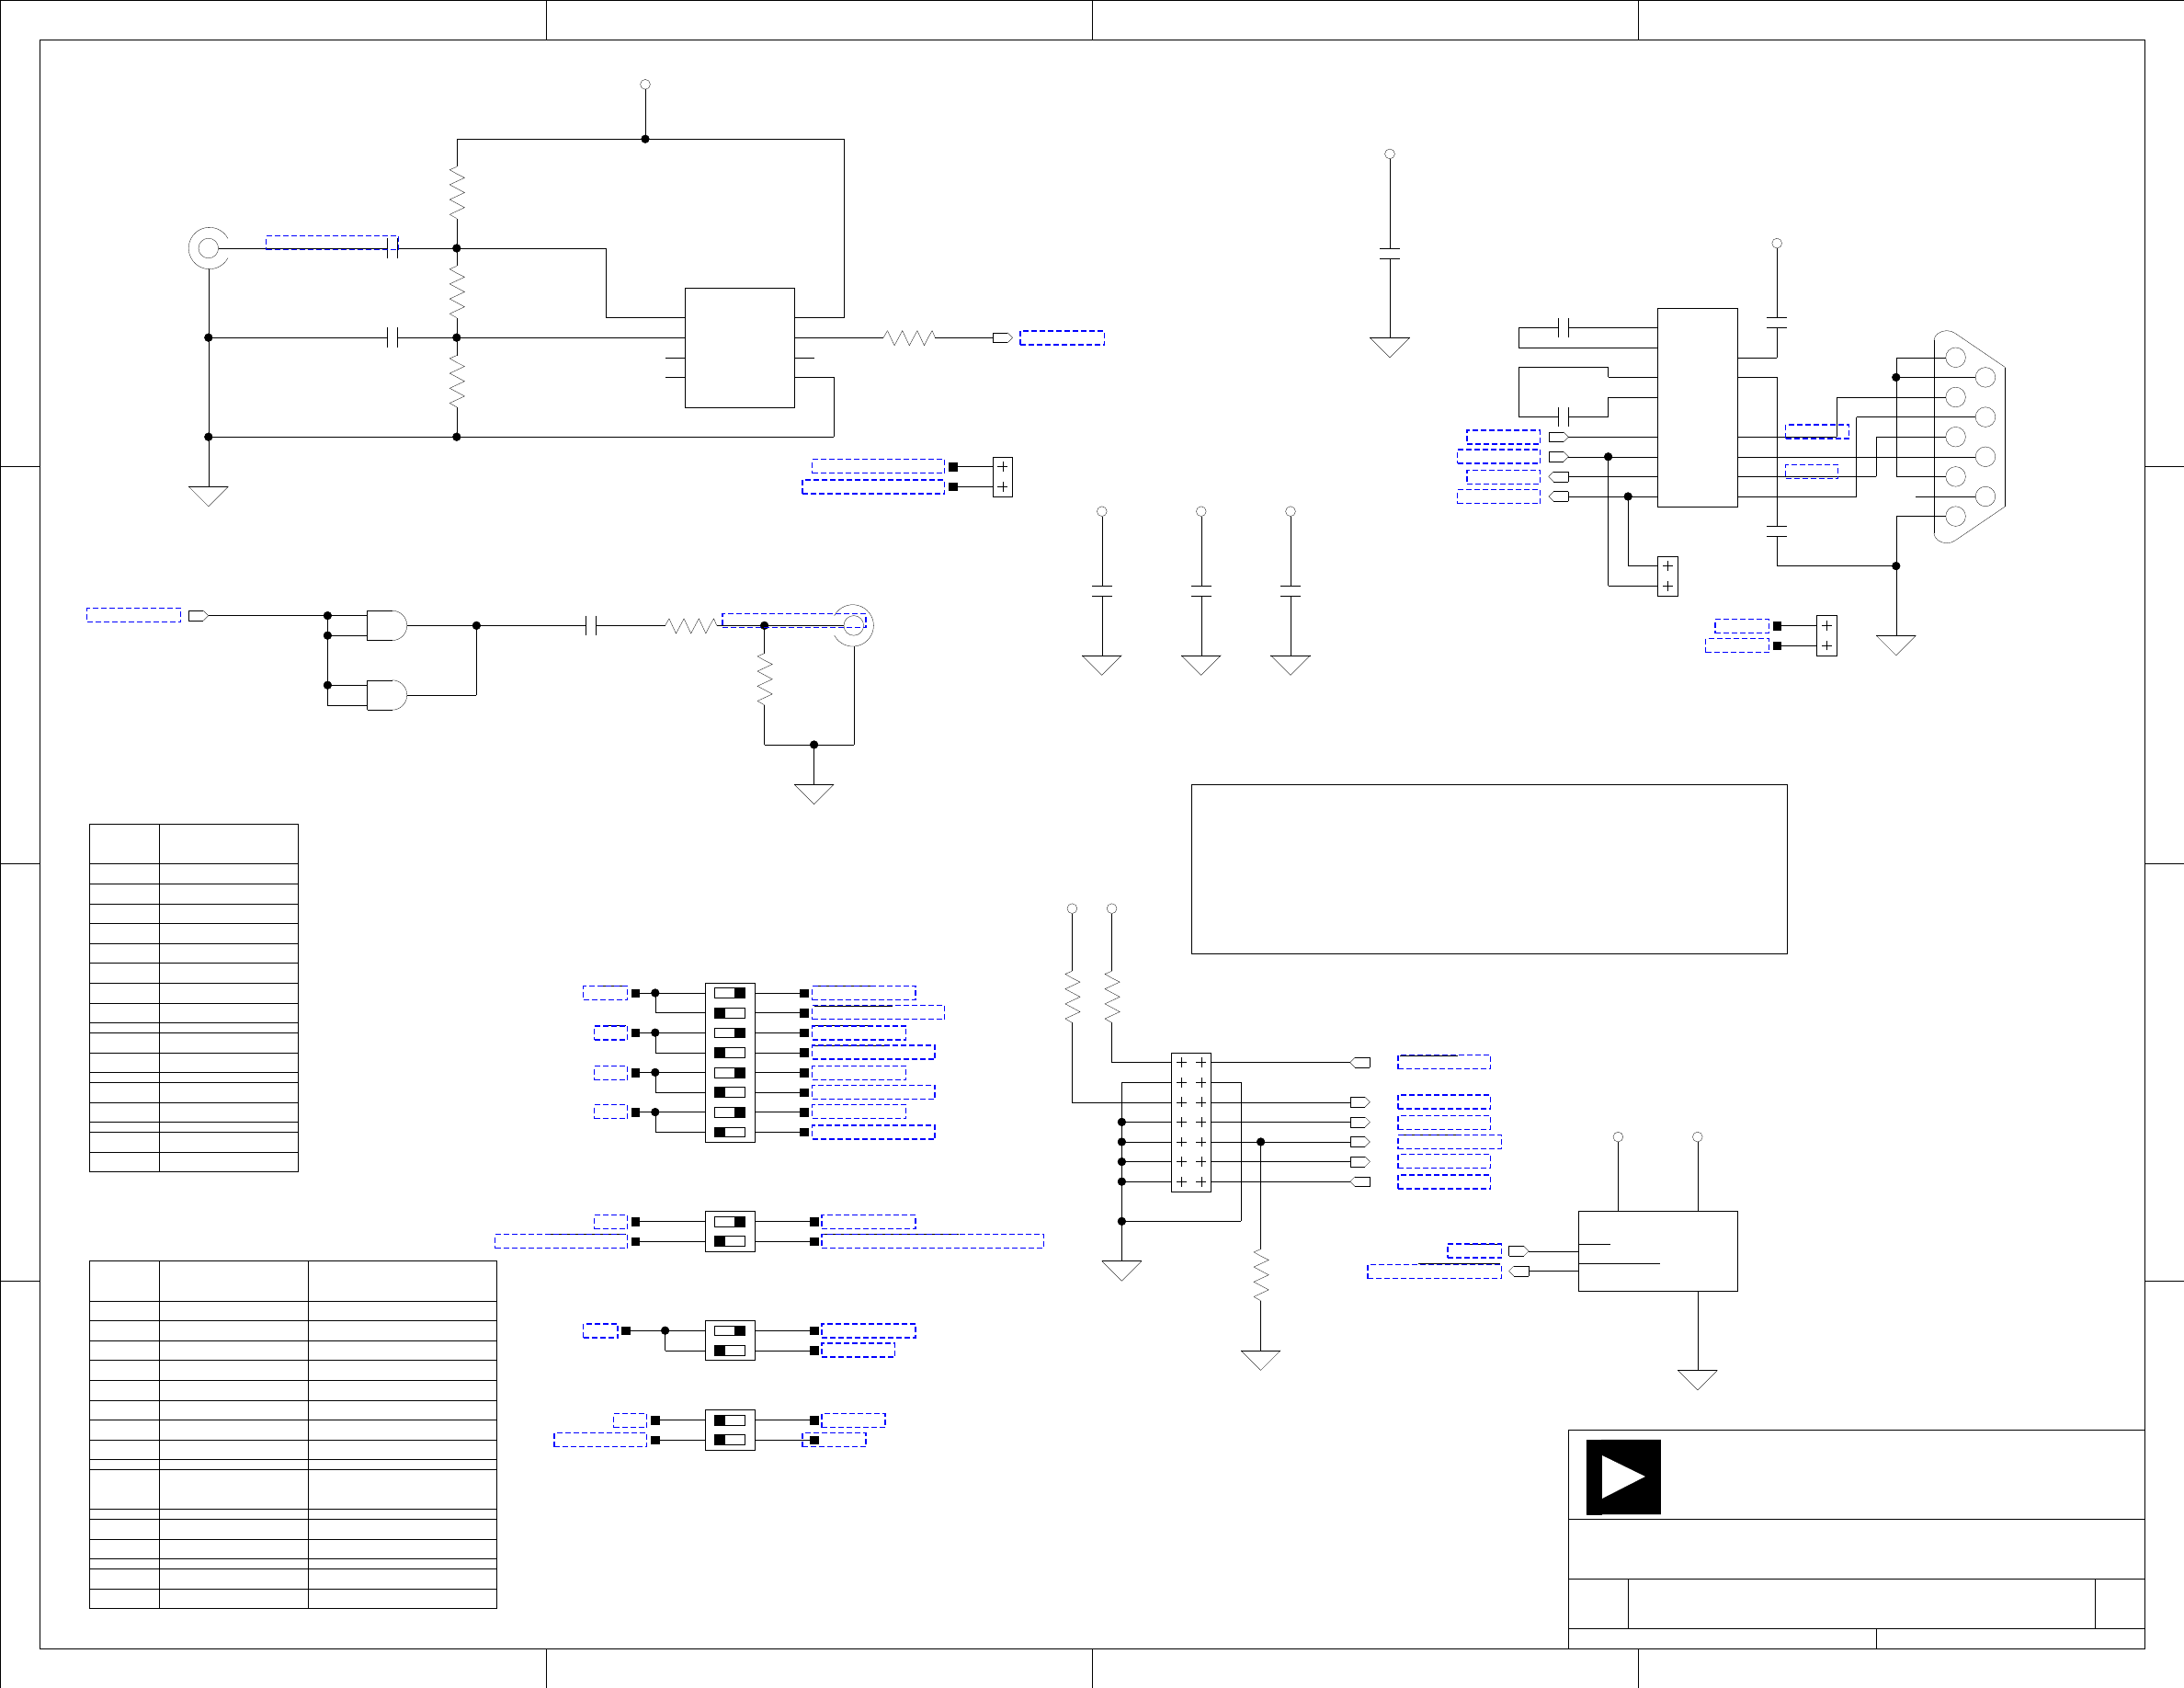Click the large empty notes rectangle
Screen dimensions: 2184x1688
pyautogui.click(x=1489, y=869)
